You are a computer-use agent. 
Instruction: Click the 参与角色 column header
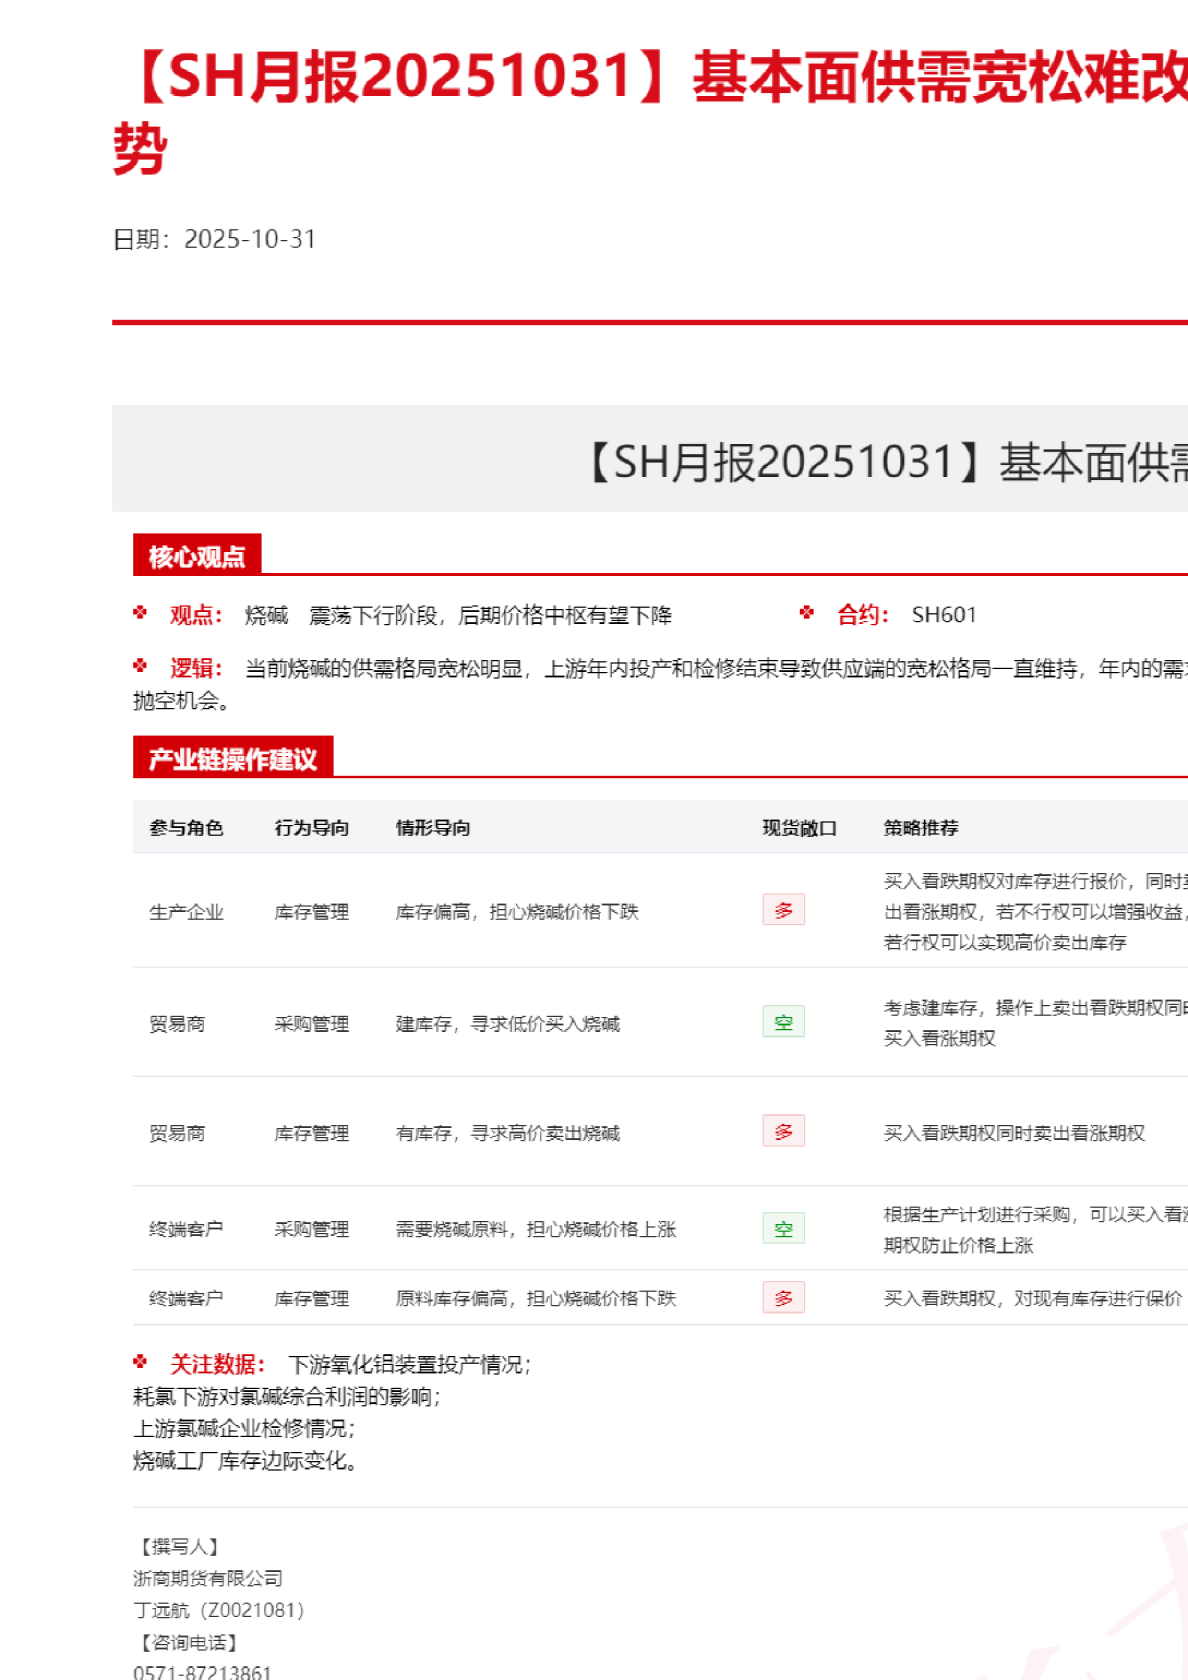(x=186, y=828)
